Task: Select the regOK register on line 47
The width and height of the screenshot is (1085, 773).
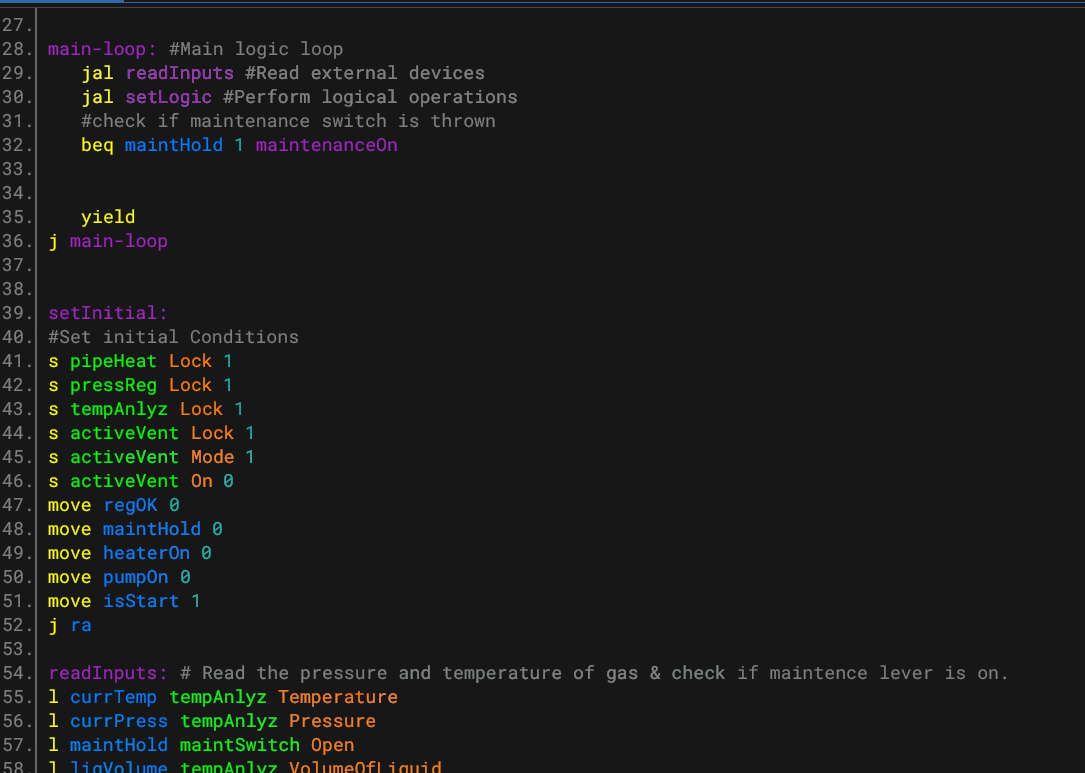Action: pos(130,505)
